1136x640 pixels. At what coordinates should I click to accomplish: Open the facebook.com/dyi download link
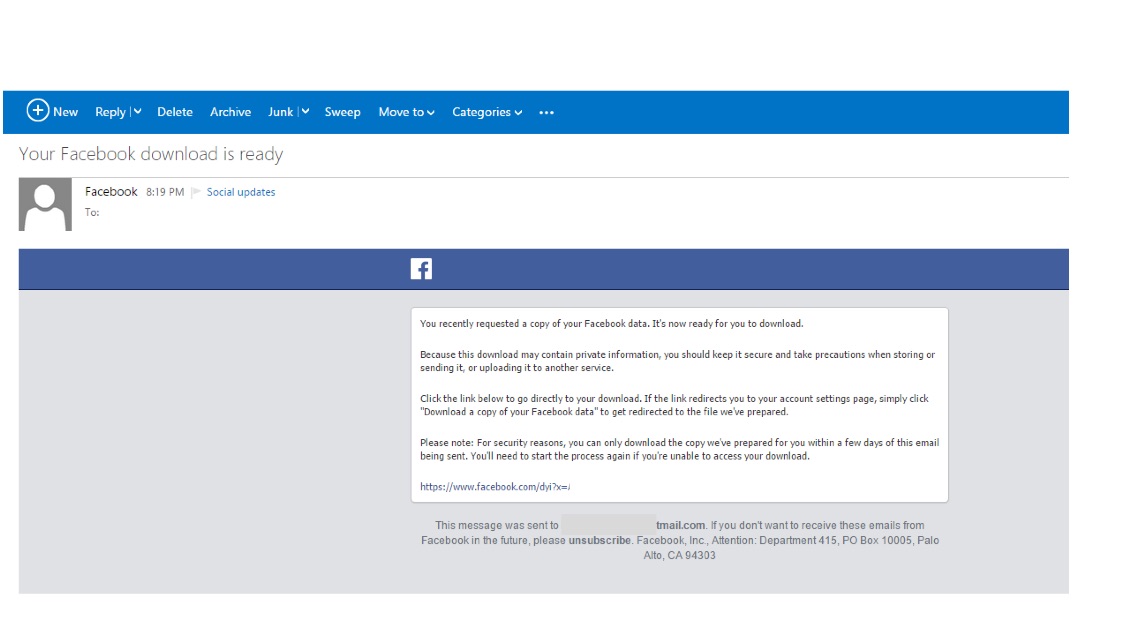(495, 487)
